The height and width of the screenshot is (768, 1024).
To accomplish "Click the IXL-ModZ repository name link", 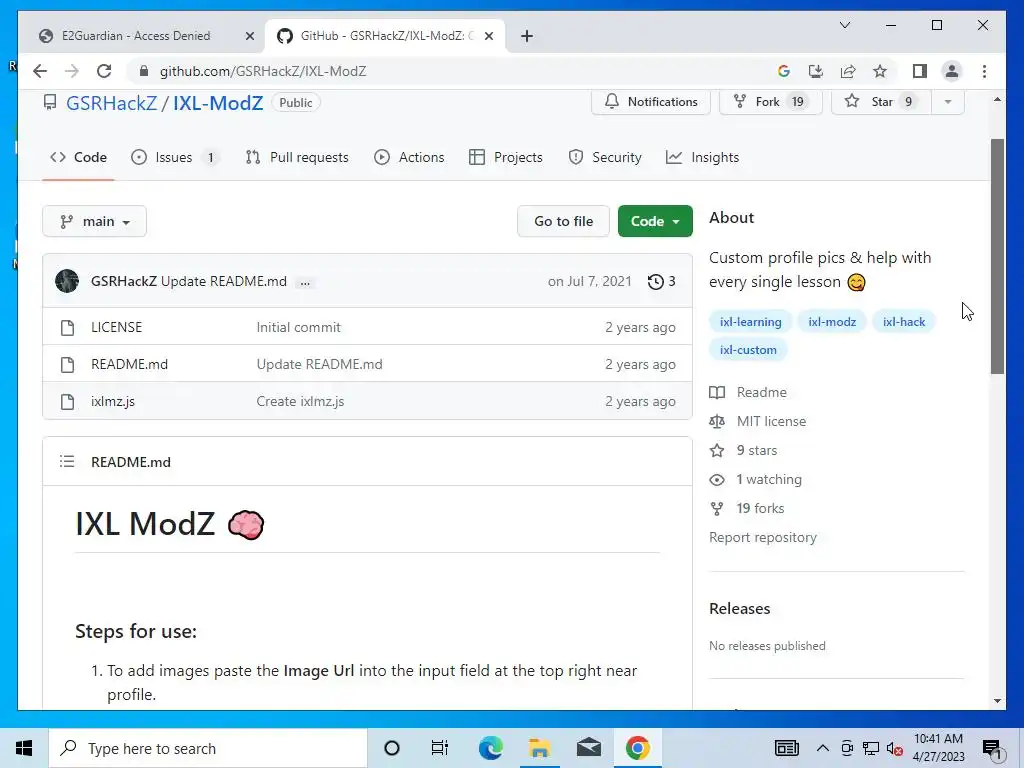I will (x=218, y=103).
